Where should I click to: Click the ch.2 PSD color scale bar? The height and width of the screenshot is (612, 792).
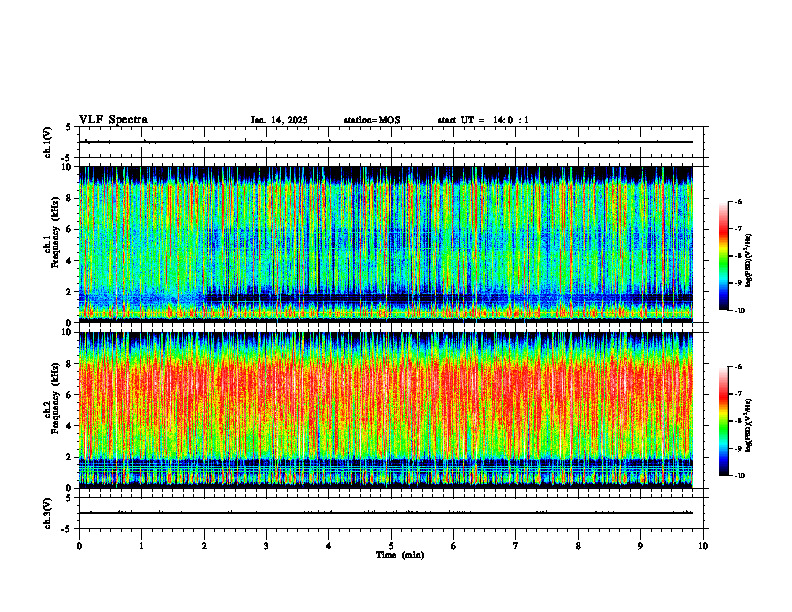(724, 421)
